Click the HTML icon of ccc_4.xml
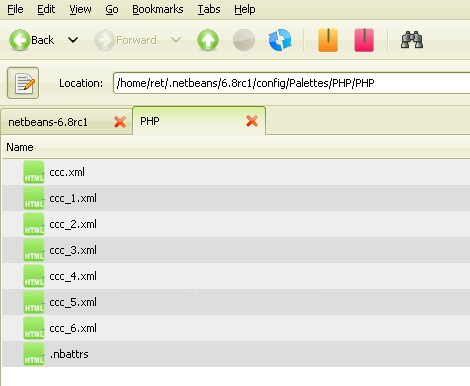This screenshot has width=470, height=386. (34, 276)
